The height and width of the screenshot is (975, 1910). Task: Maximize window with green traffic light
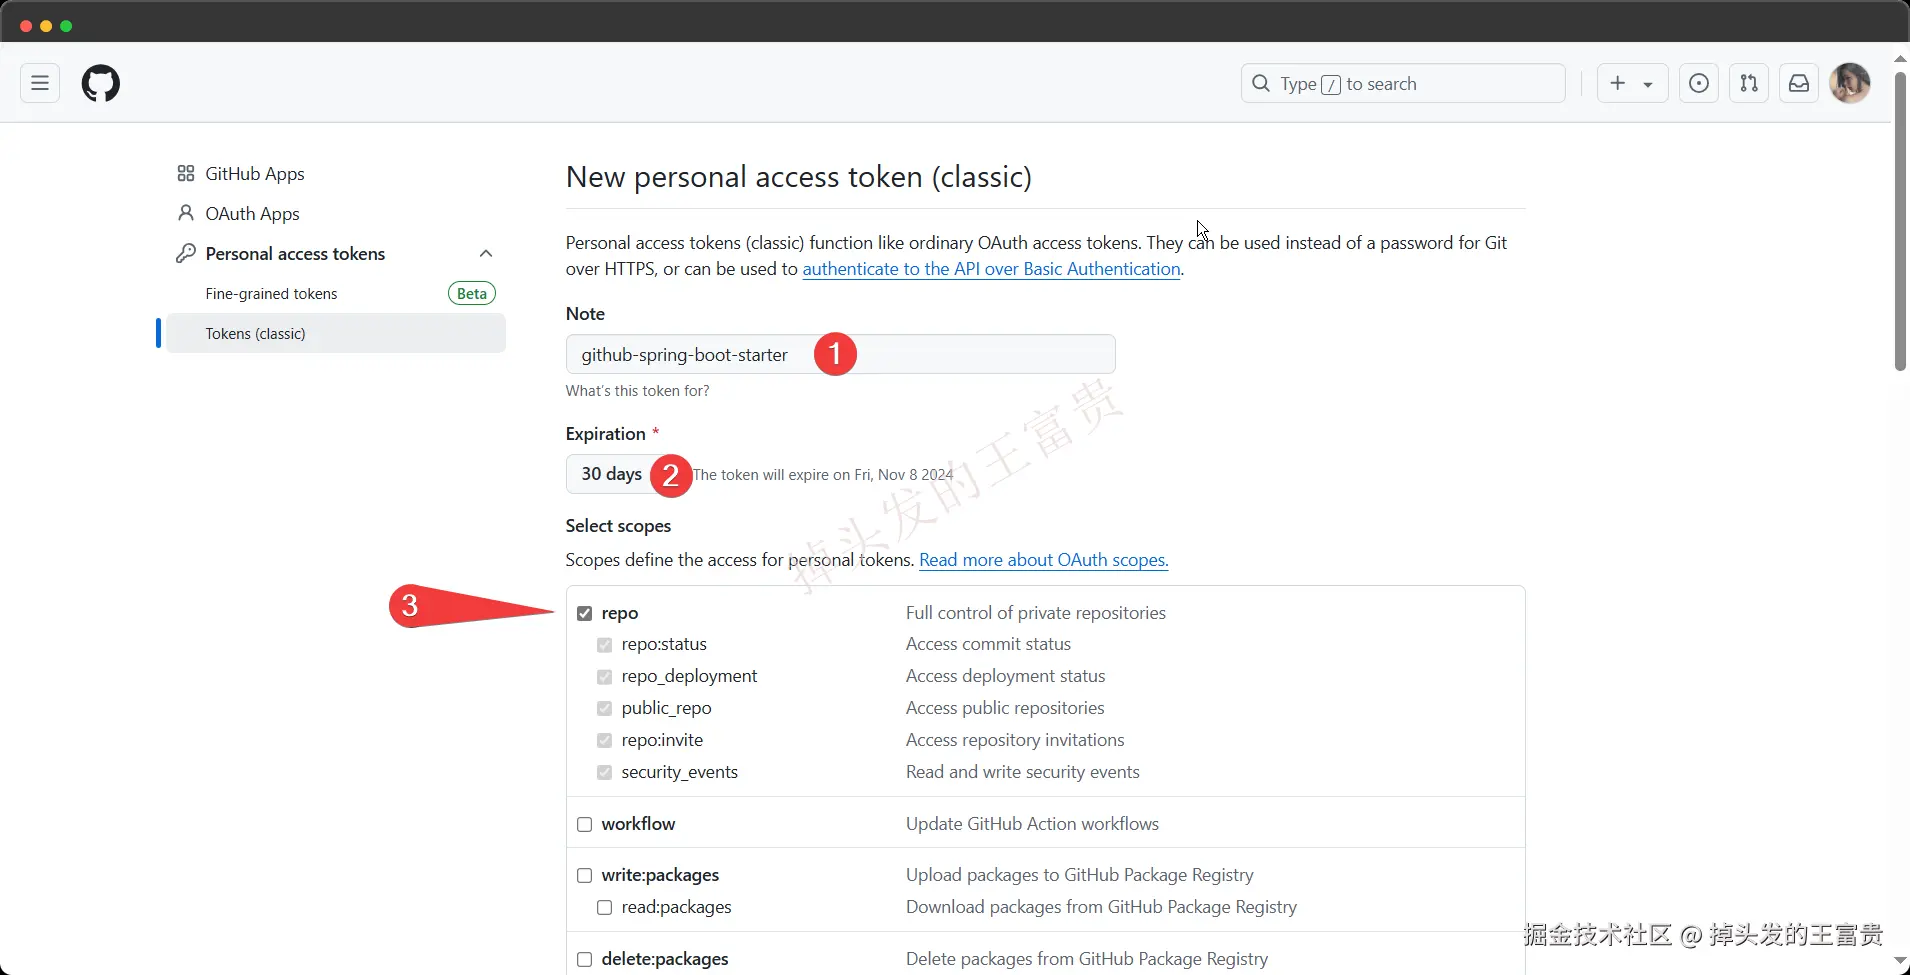point(66,26)
